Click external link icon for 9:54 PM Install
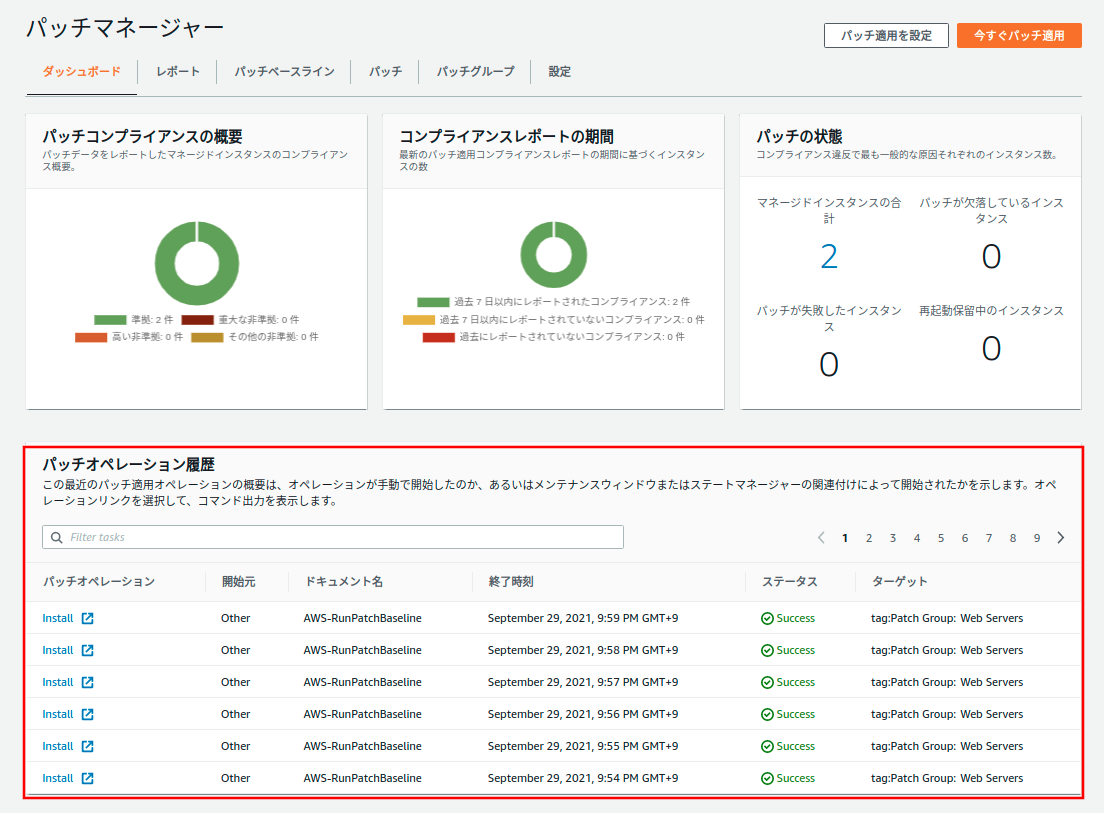Screen dimensions: 1104x813 (87, 778)
